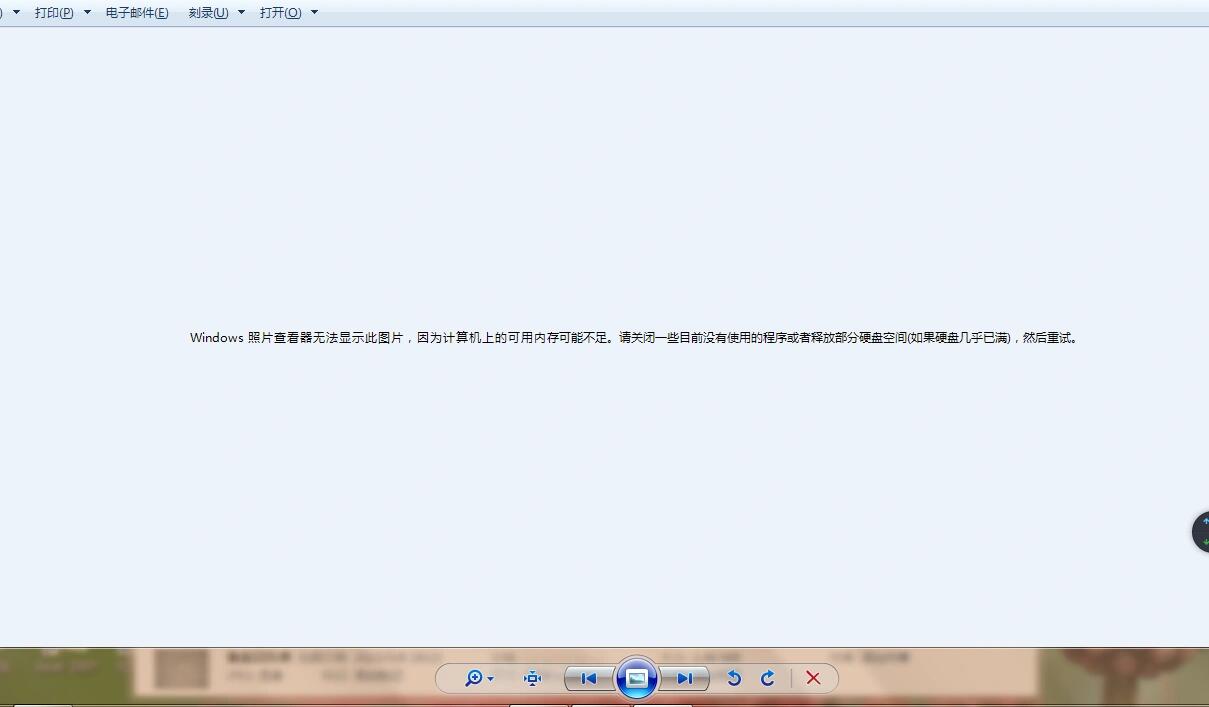Viewport: 1209px width, 707px height.
Task: Delete the picture with red X icon
Action: pos(813,678)
